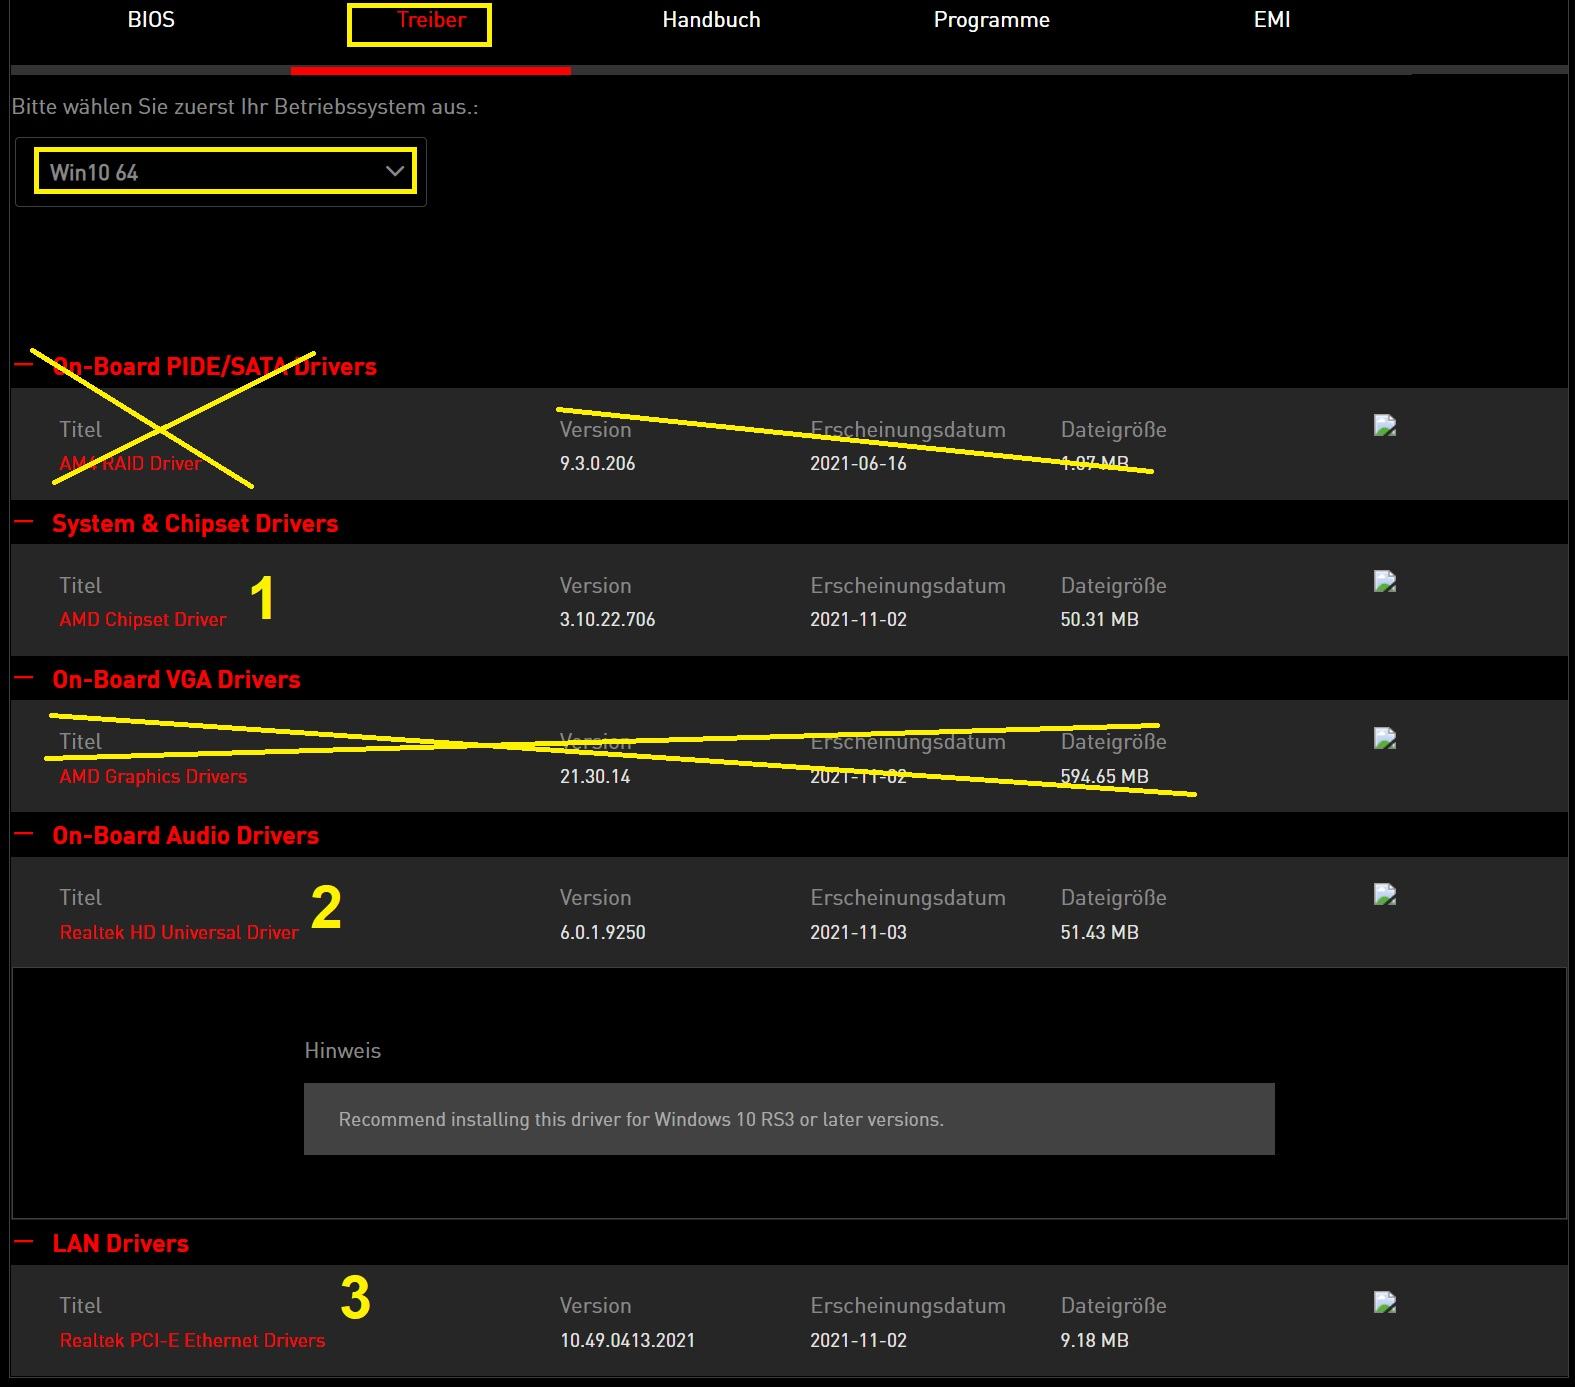The image size is (1575, 1387).
Task: Switch to the Programme tab
Action: click(x=991, y=20)
